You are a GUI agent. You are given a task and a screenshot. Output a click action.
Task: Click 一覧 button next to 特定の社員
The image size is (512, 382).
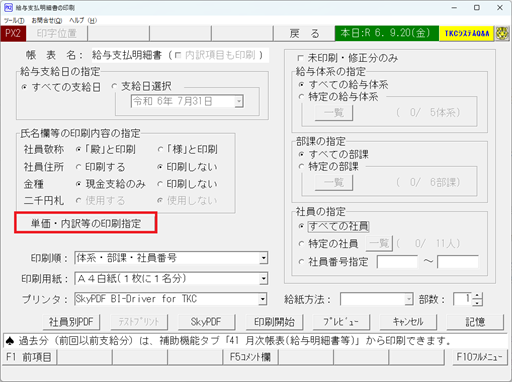(379, 243)
